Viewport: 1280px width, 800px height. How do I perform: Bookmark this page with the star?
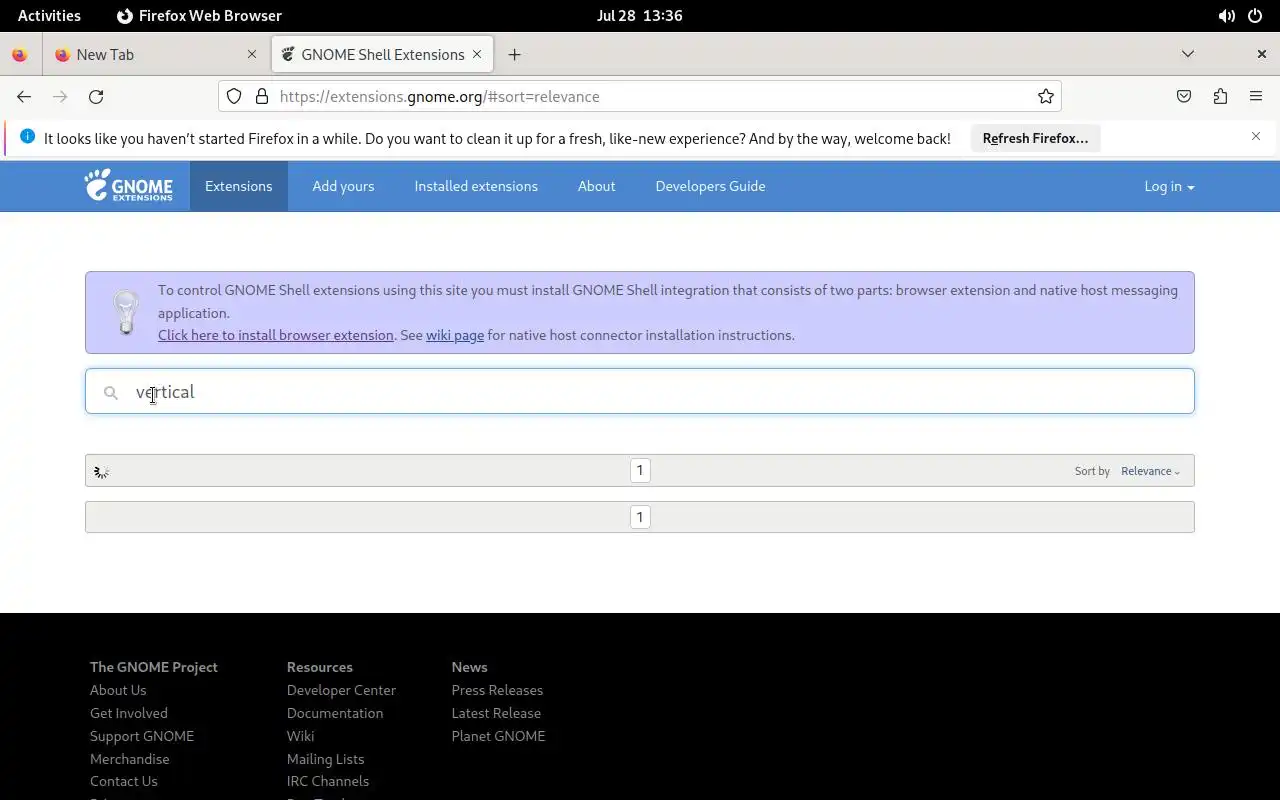[x=1046, y=96]
